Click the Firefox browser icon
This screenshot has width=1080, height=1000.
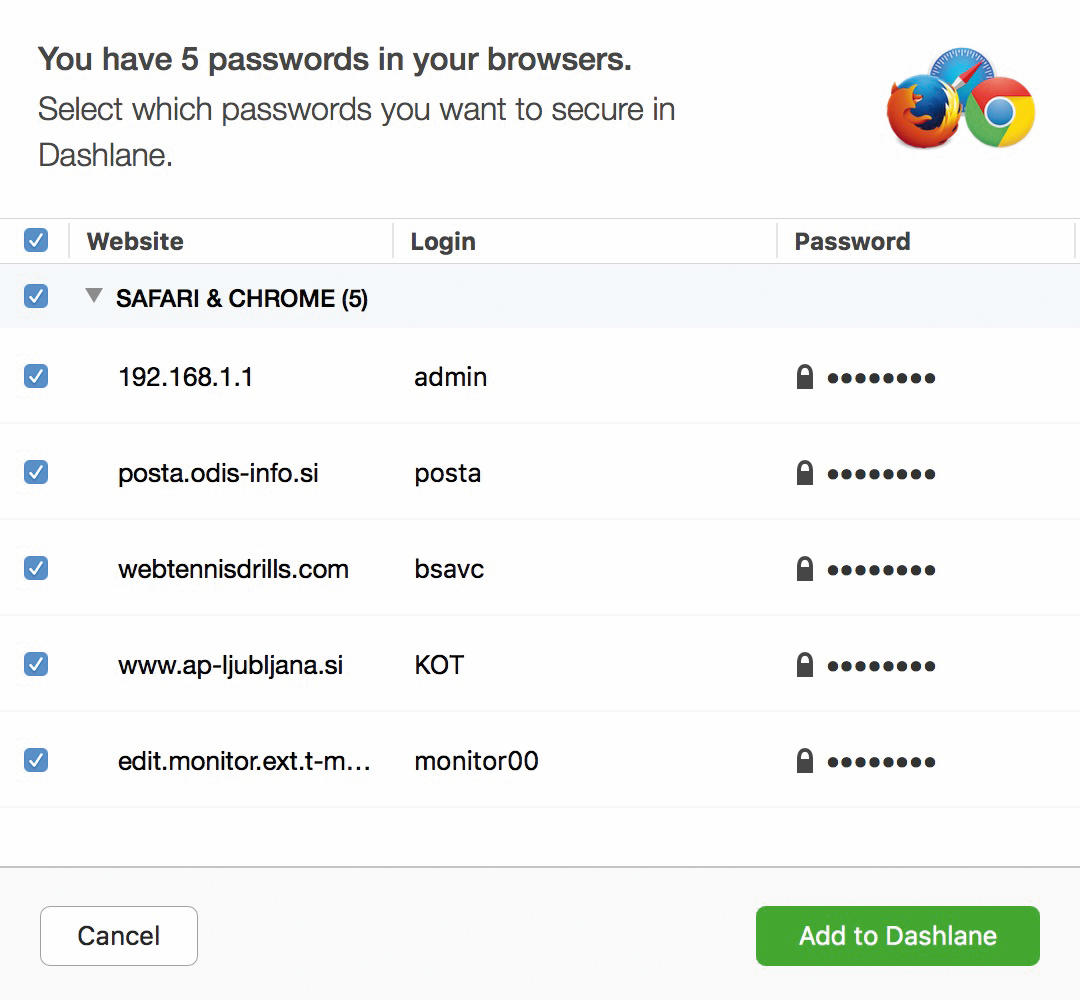coord(923,112)
